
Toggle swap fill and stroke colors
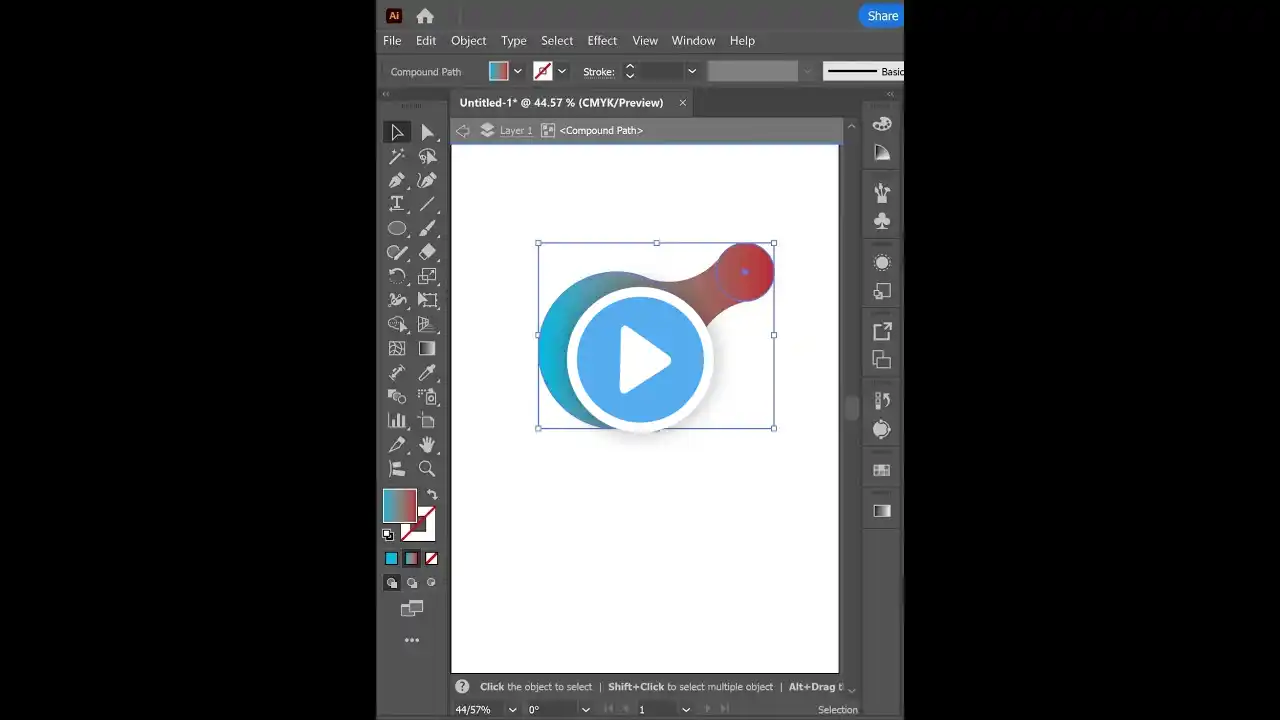[x=431, y=492]
